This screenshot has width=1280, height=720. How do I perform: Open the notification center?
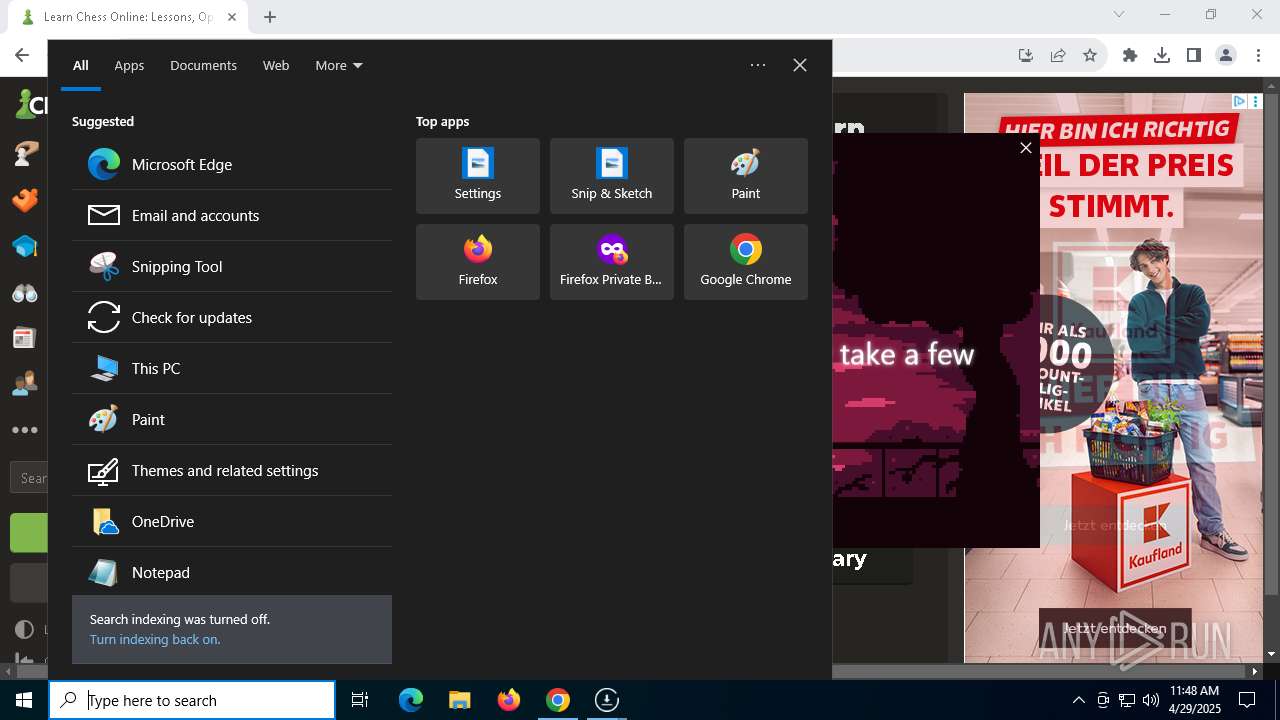pyautogui.click(x=1247, y=700)
